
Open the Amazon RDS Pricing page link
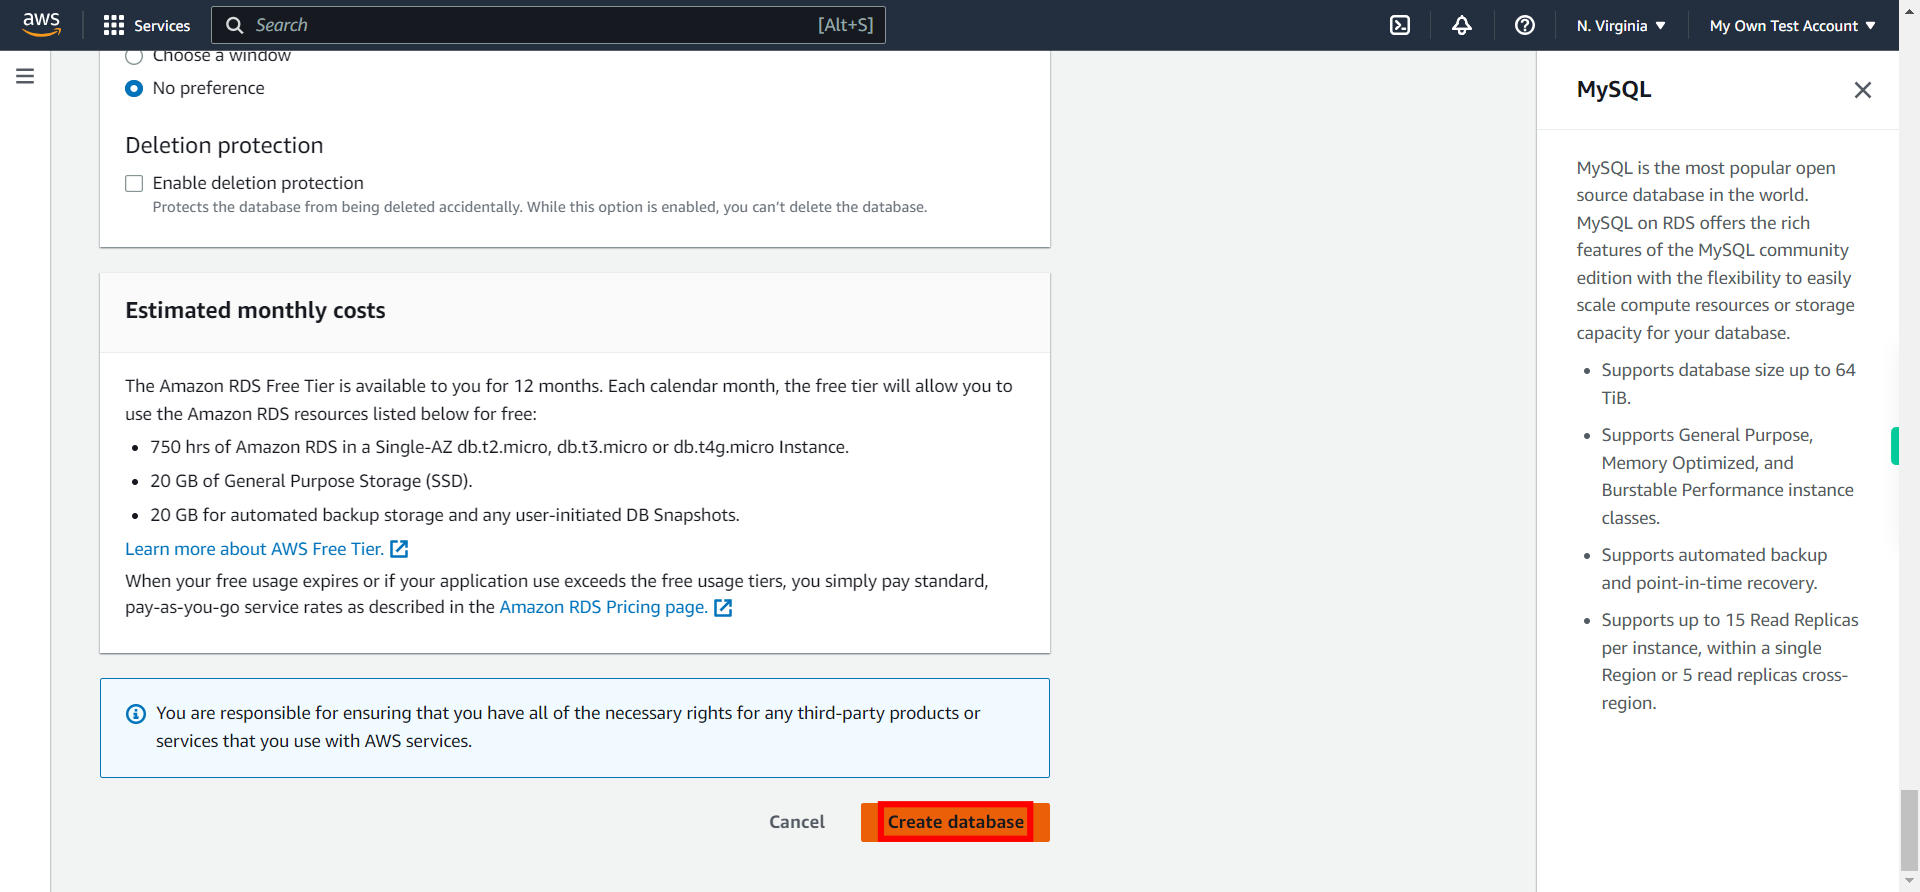(x=603, y=608)
